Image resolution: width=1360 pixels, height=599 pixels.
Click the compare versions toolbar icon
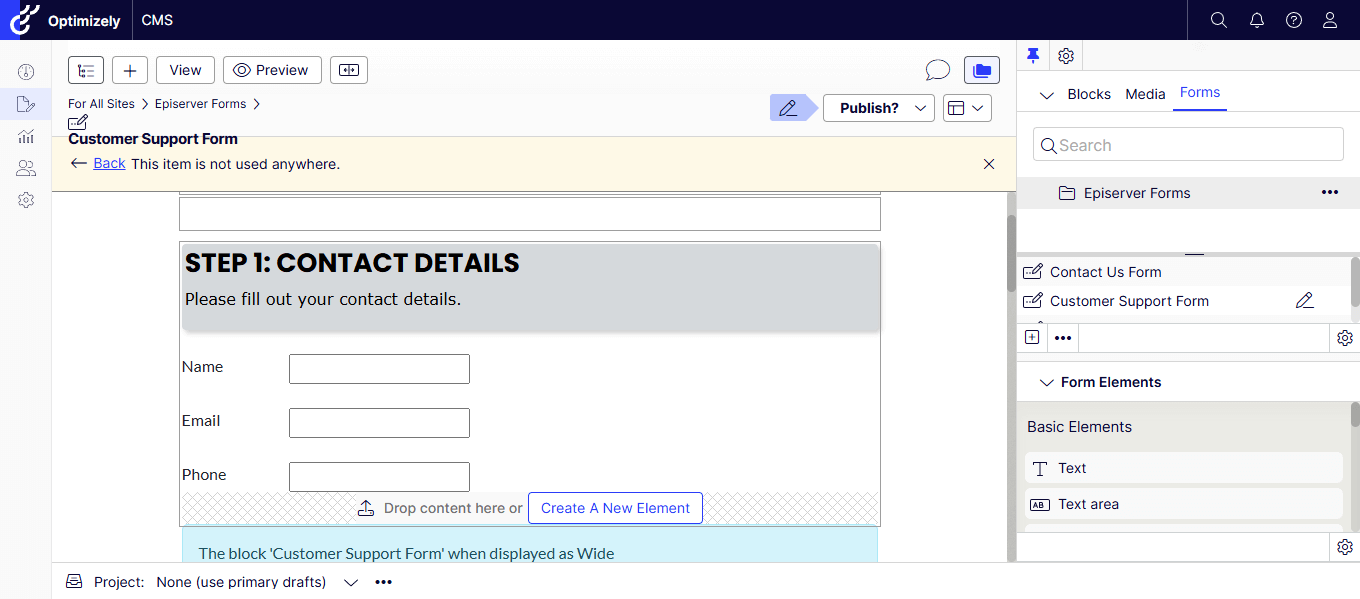[349, 70]
